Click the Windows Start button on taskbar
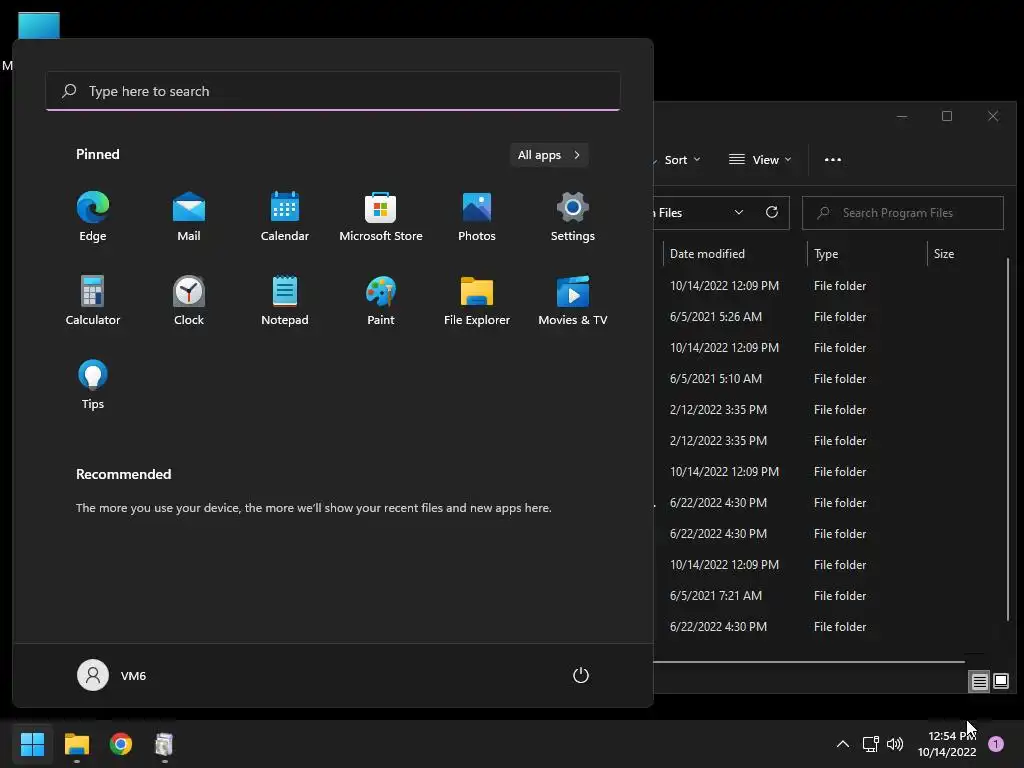1024x768 pixels. click(32, 744)
